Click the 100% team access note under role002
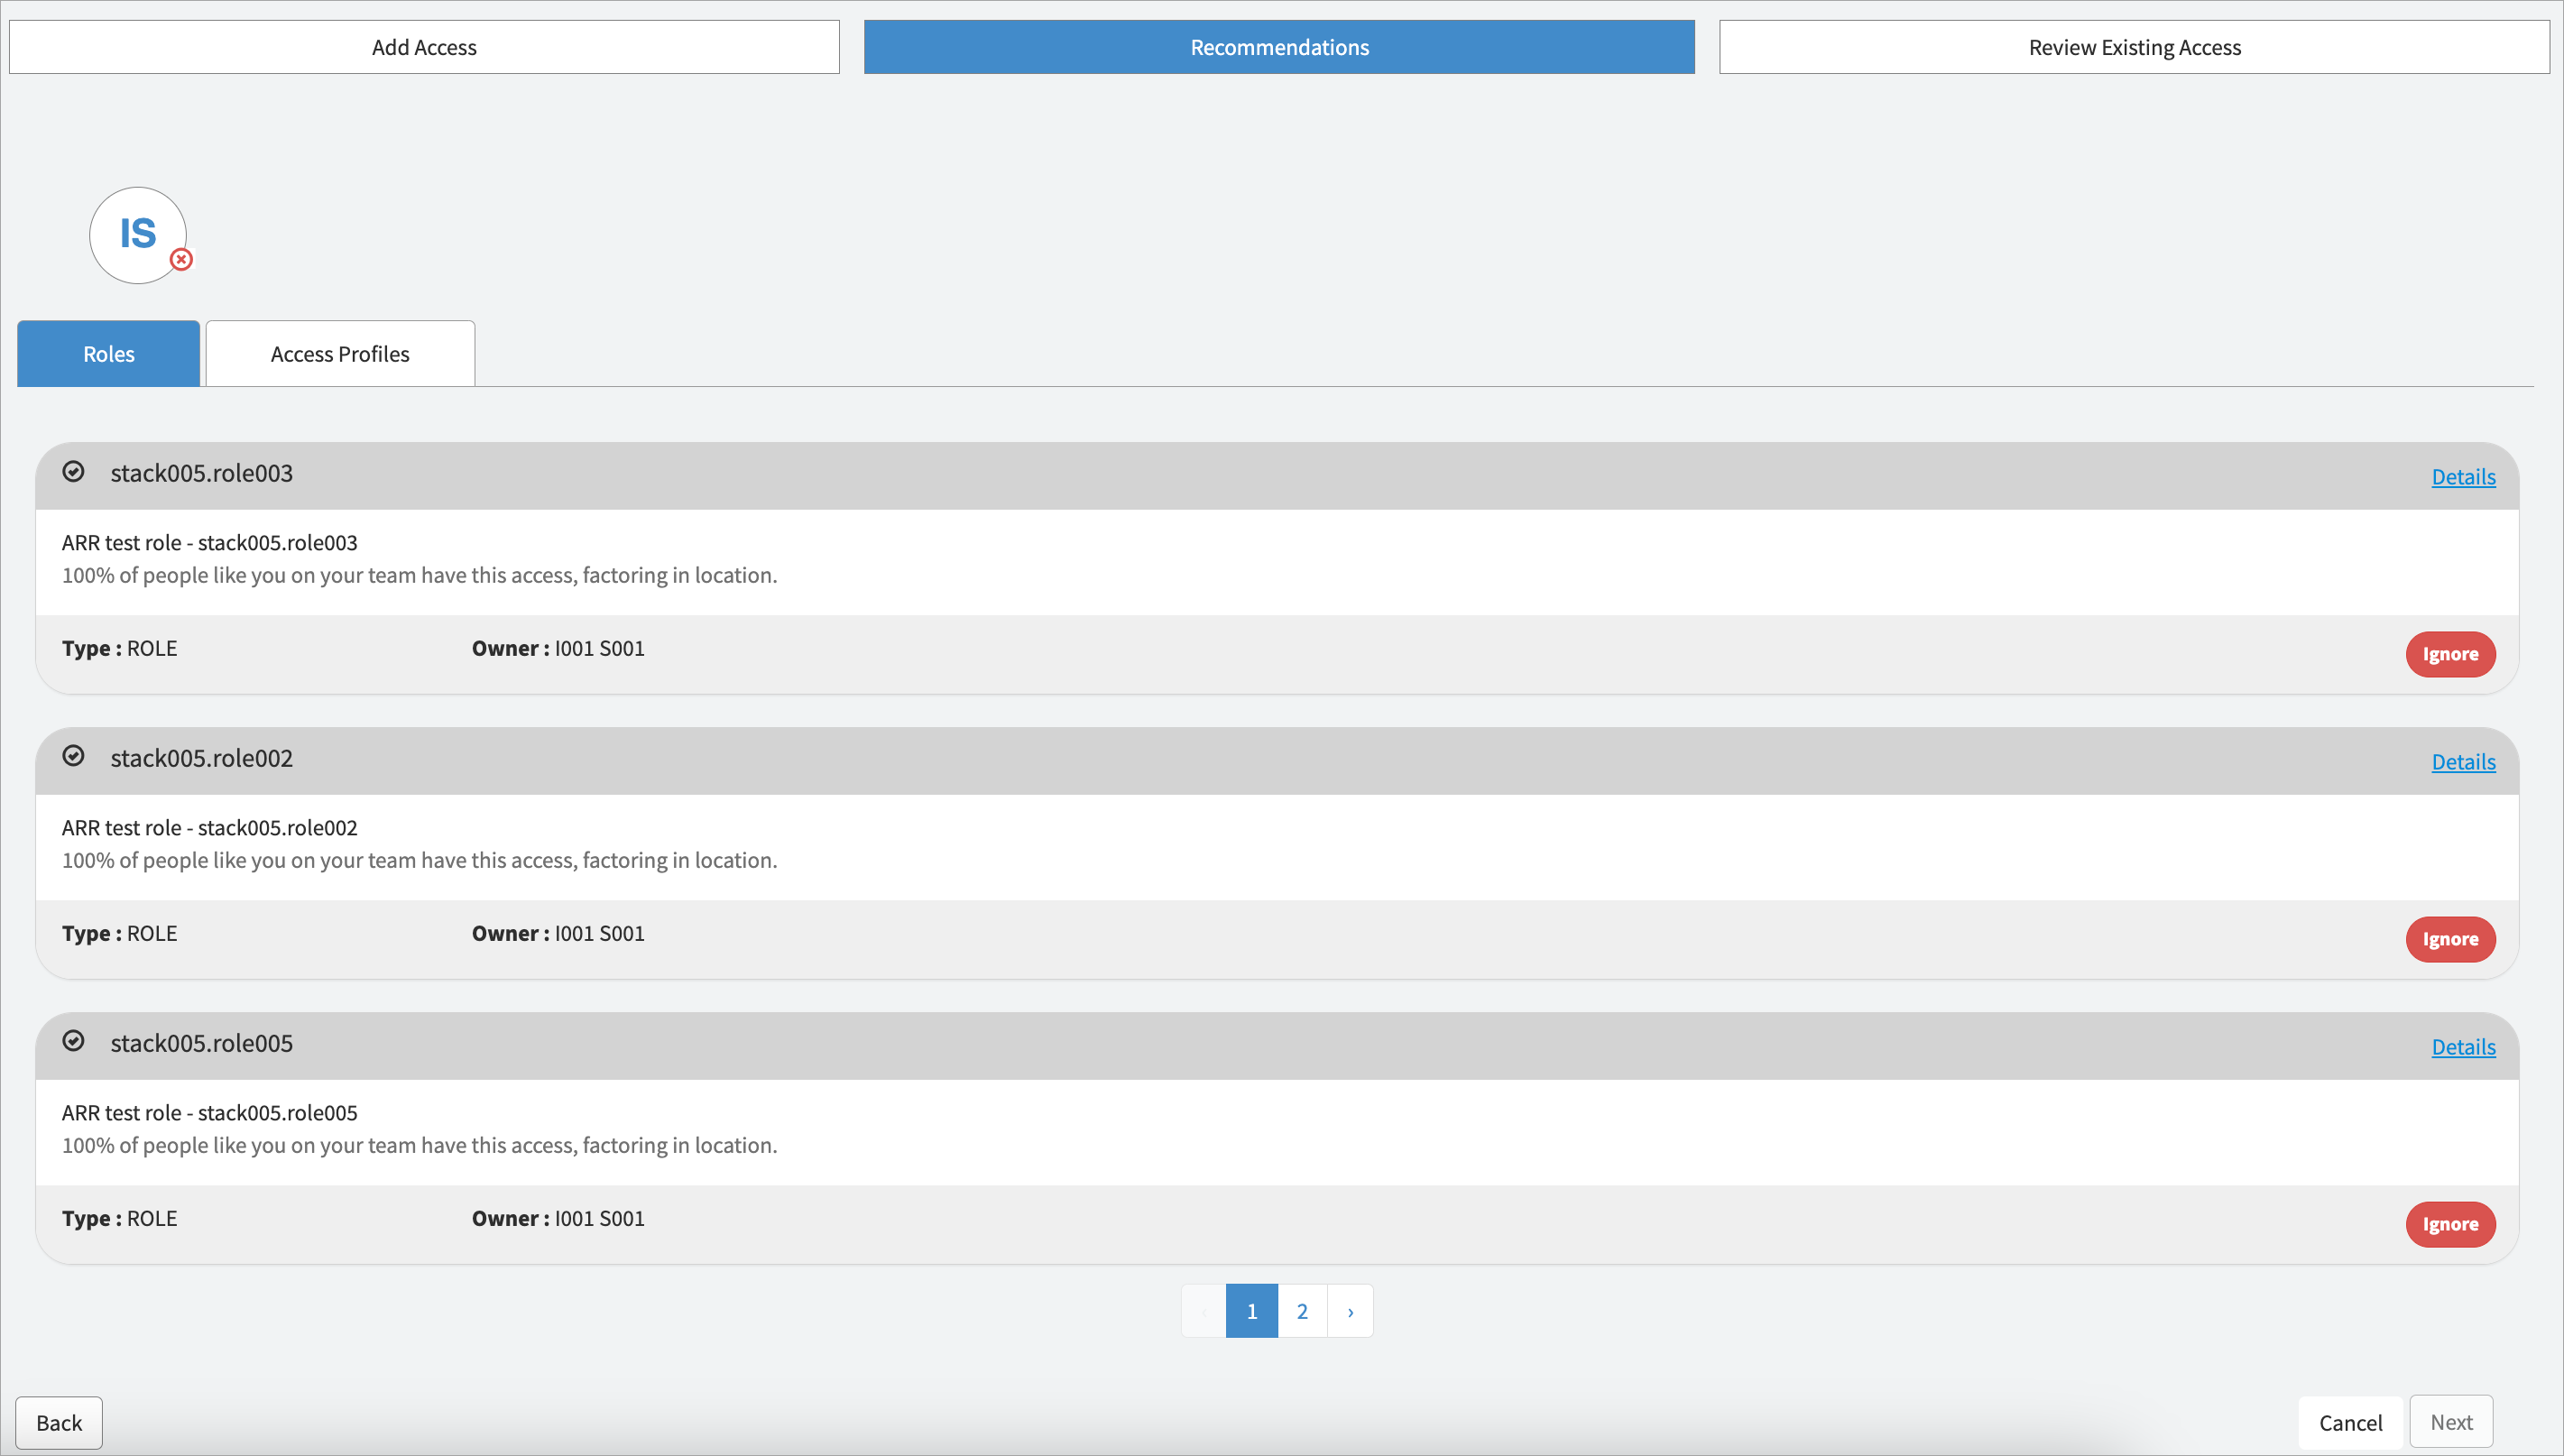 [419, 860]
